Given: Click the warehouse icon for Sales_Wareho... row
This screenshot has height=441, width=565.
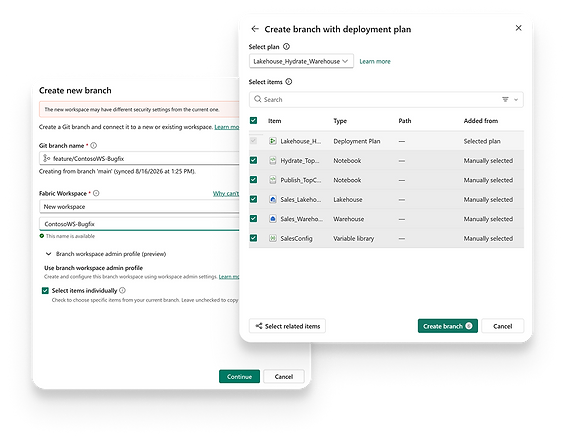Looking at the screenshot, I should [x=273, y=219].
